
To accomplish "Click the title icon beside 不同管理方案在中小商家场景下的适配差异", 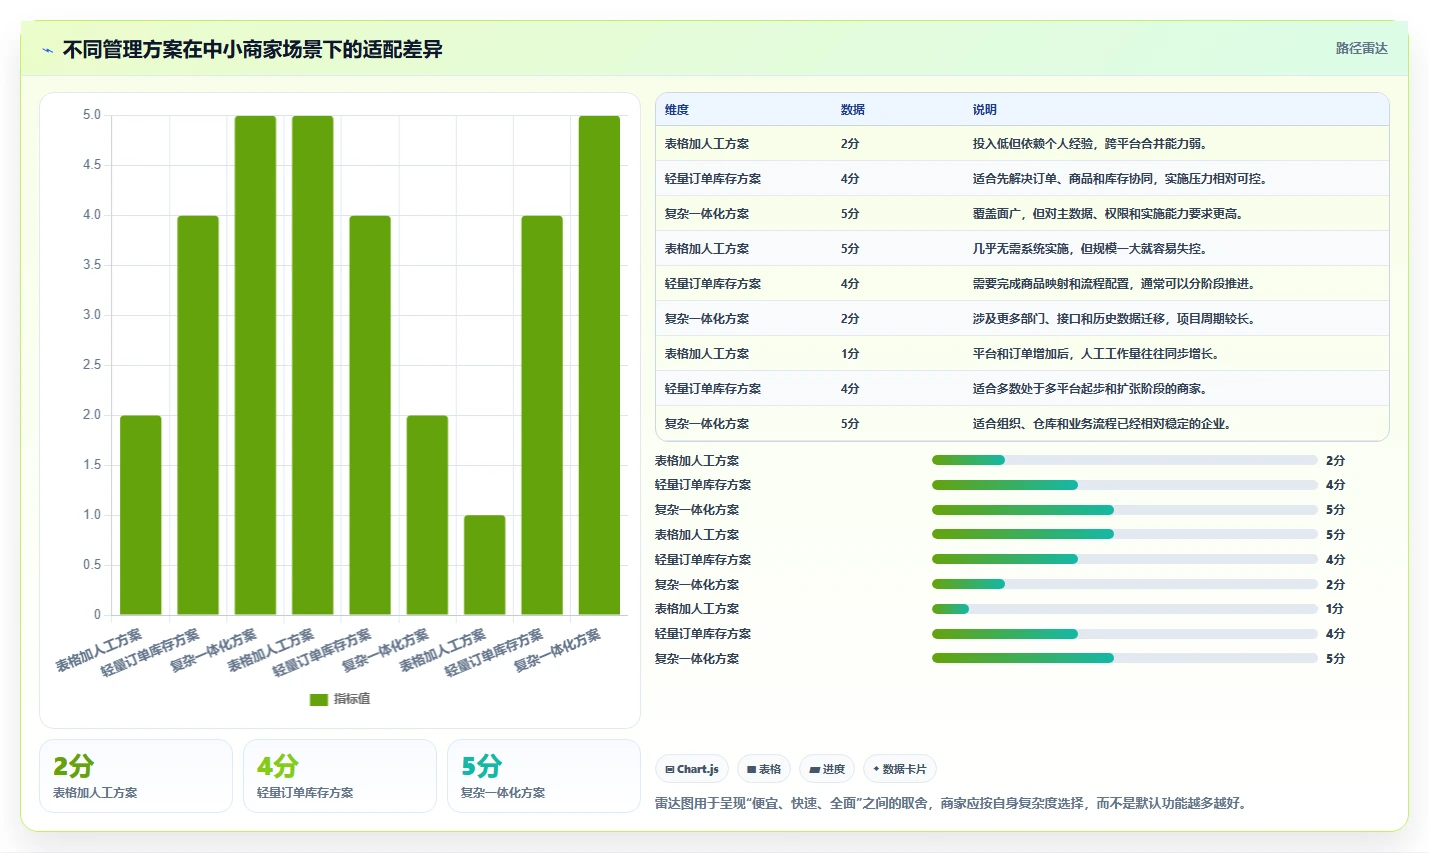I will coord(47,50).
